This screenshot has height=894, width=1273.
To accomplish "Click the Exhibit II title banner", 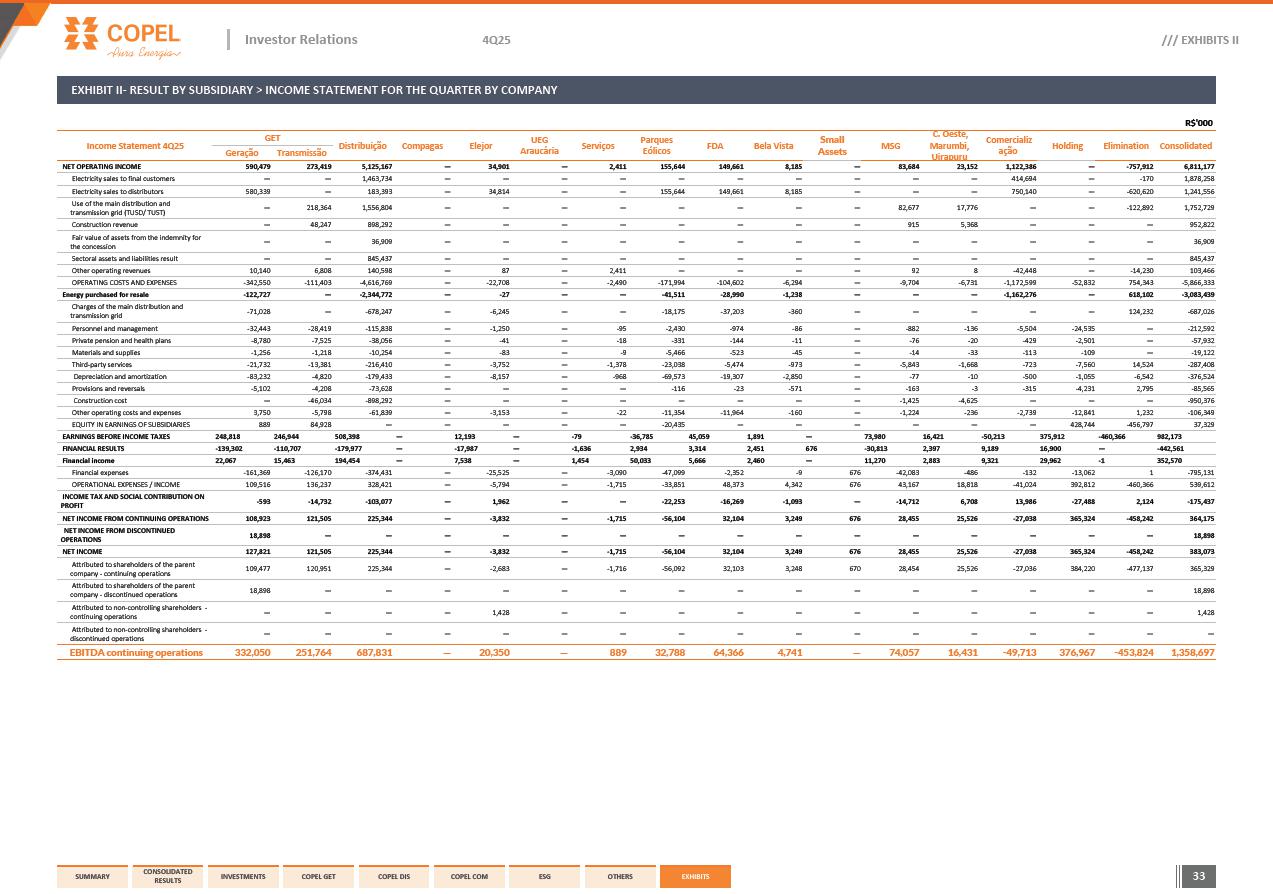I will [x=636, y=90].
